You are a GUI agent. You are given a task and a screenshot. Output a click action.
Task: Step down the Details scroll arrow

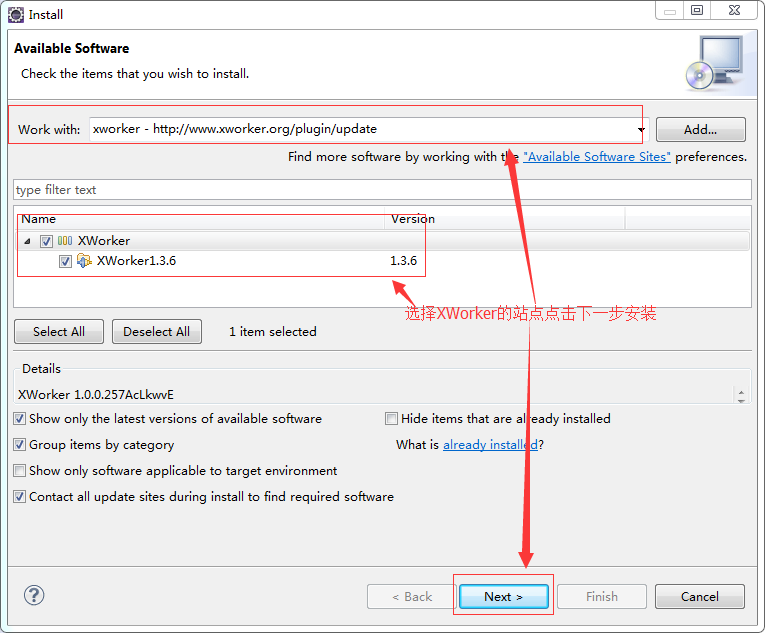click(741, 401)
